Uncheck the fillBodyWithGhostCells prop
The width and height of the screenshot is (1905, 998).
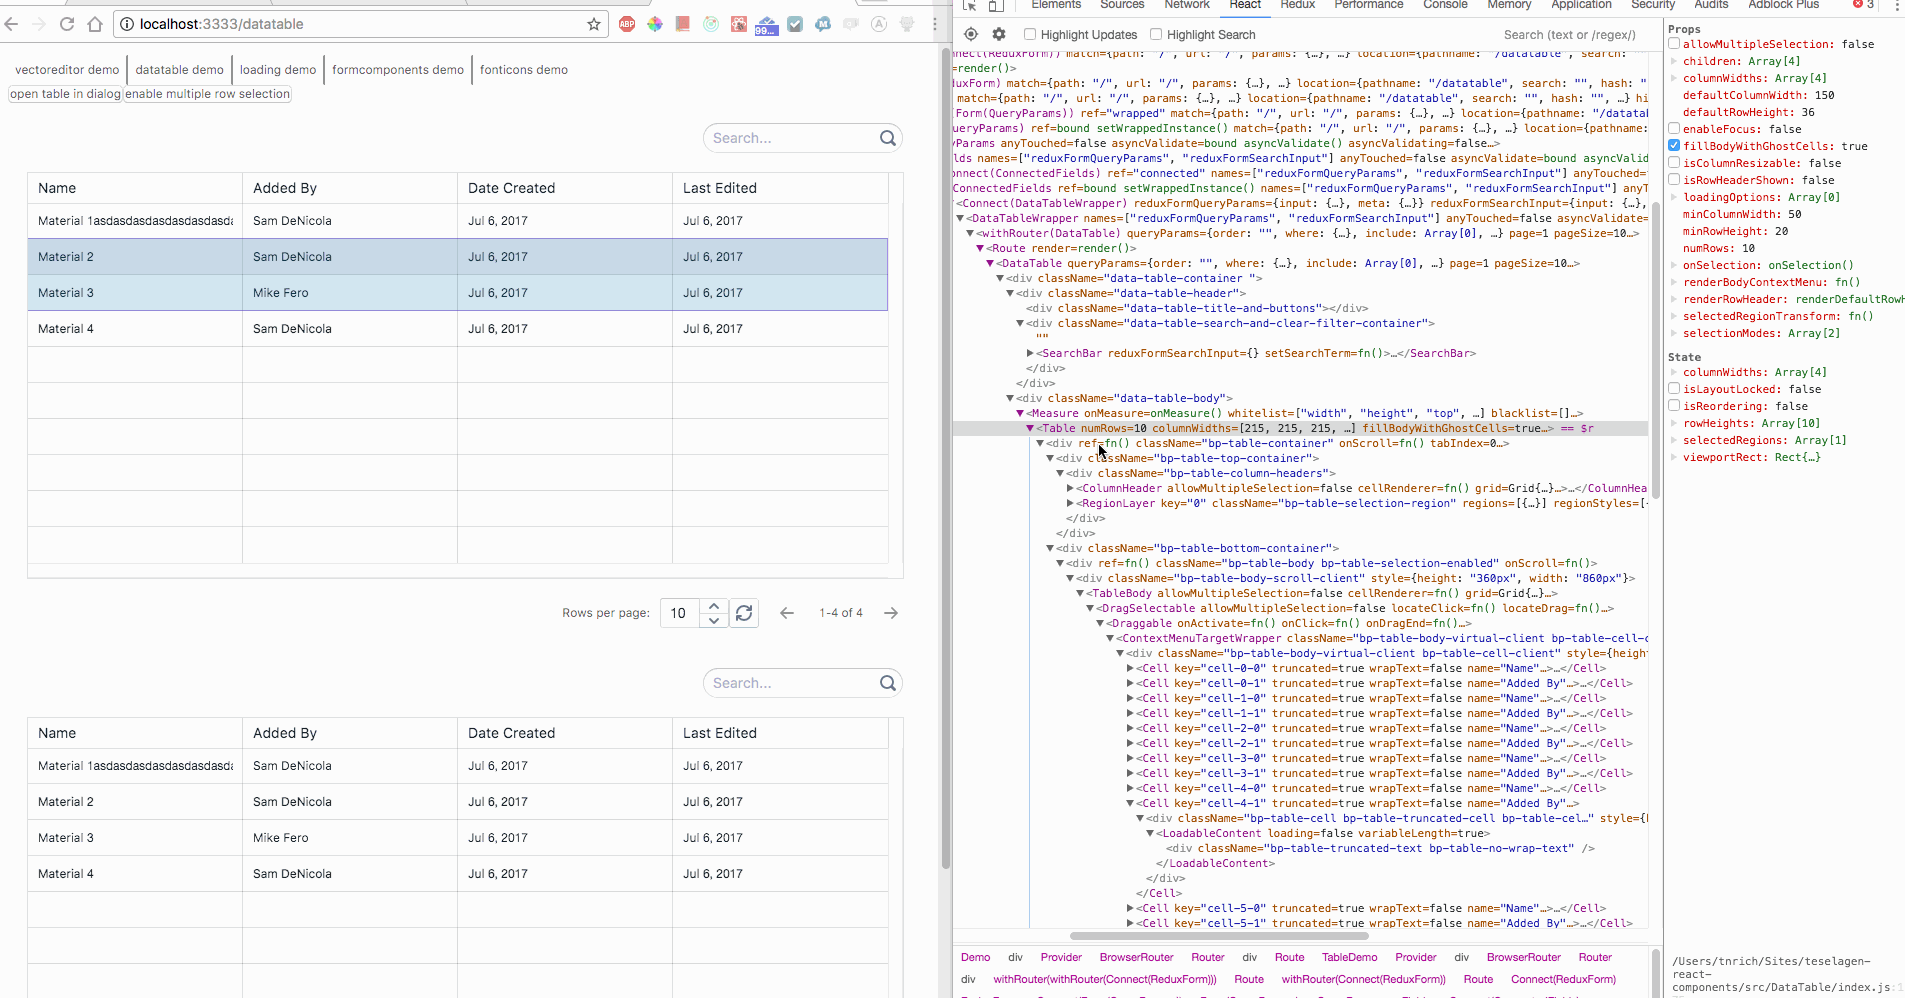tap(1675, 145)
